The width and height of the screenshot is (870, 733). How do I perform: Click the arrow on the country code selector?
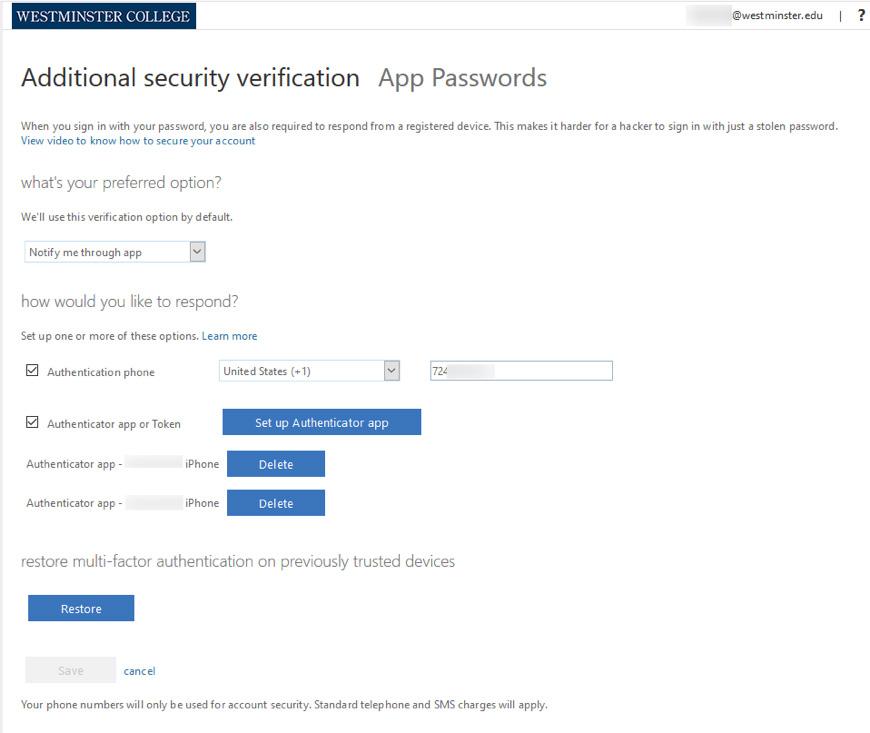tap(392, 371)
